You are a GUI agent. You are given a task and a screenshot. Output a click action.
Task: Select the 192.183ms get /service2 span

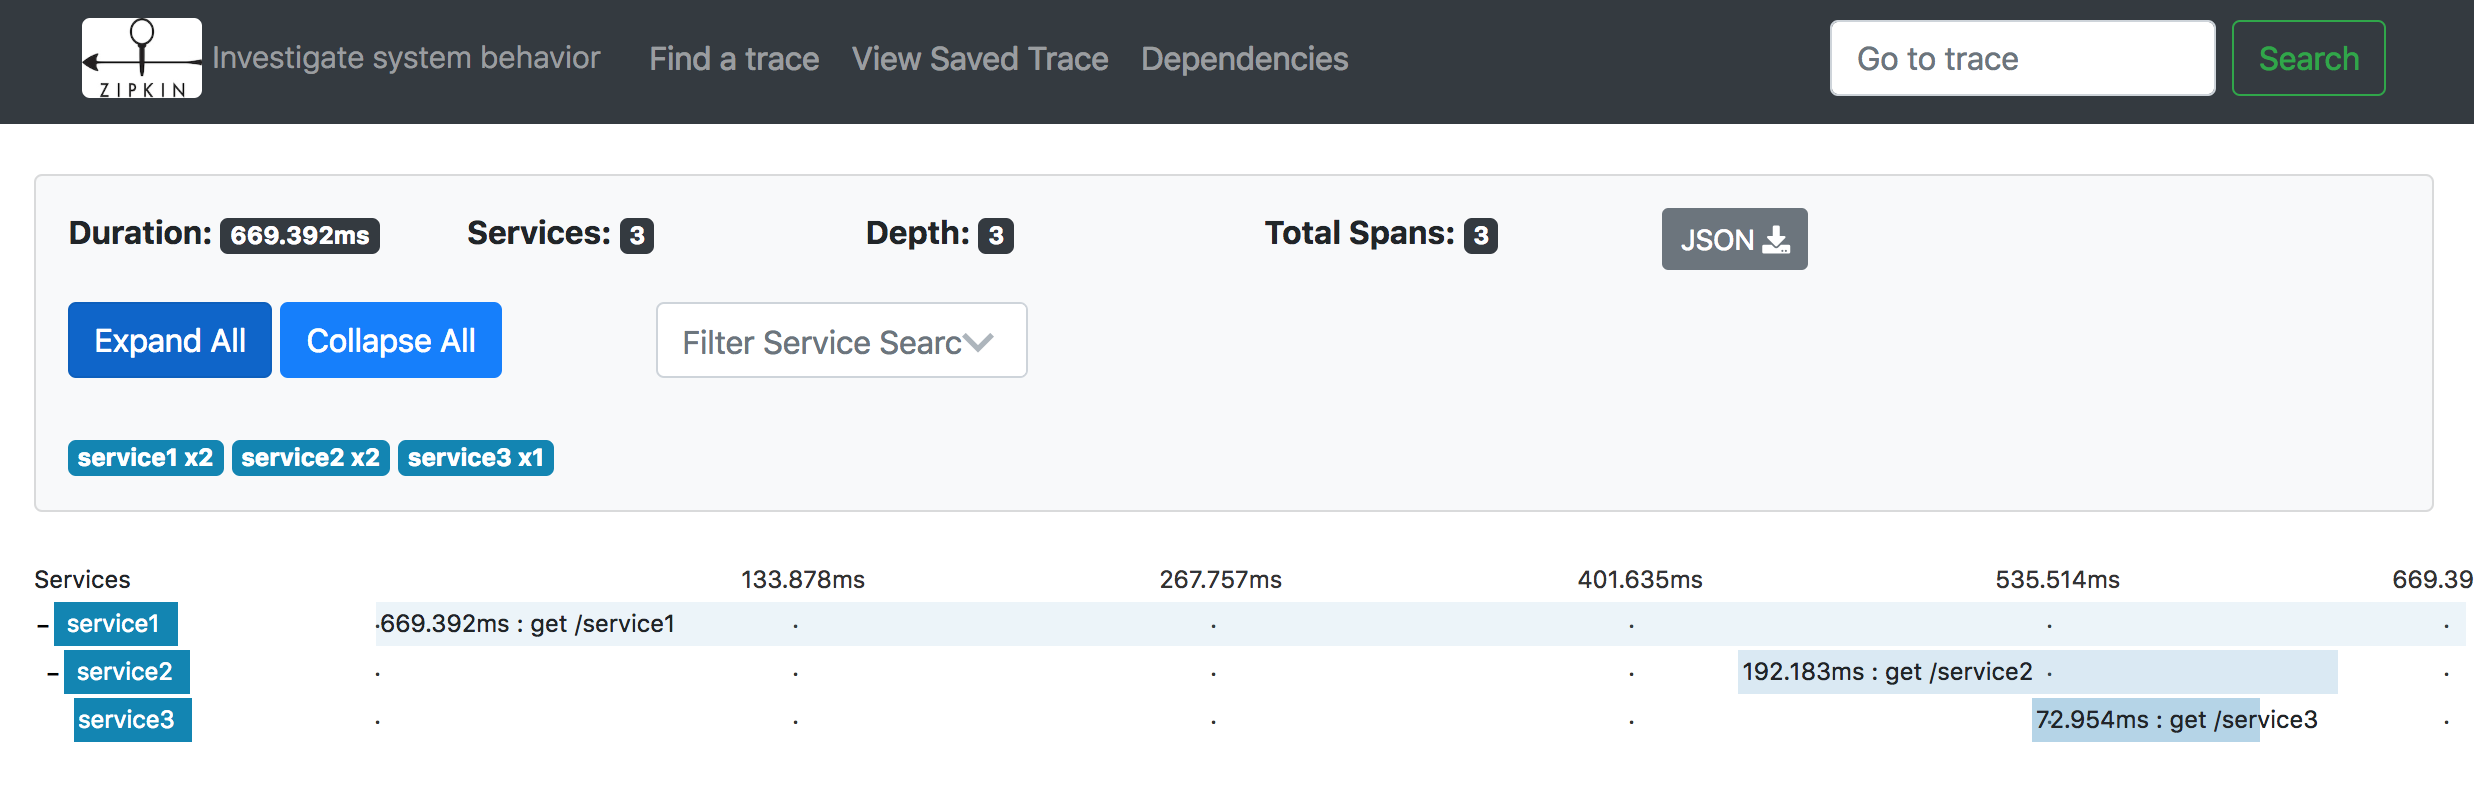click(x=2038, y=672)
